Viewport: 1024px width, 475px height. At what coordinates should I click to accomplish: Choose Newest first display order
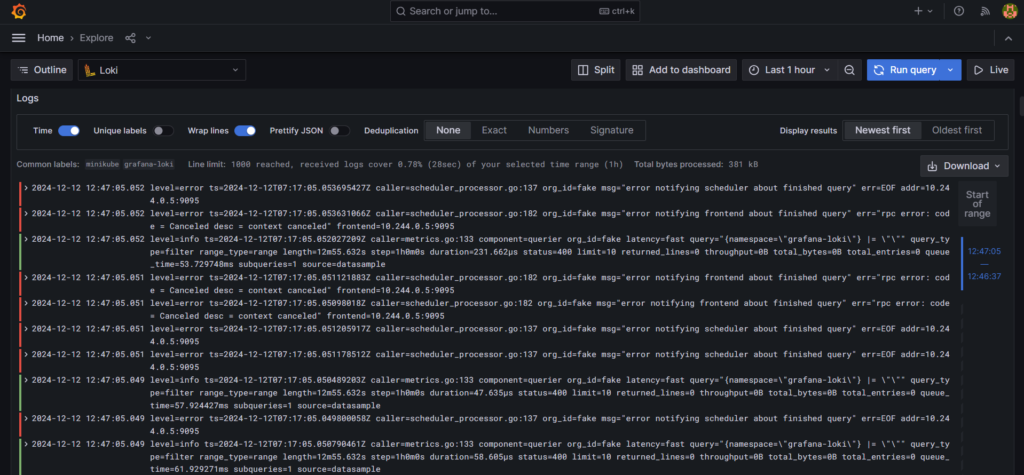(882, 130)
